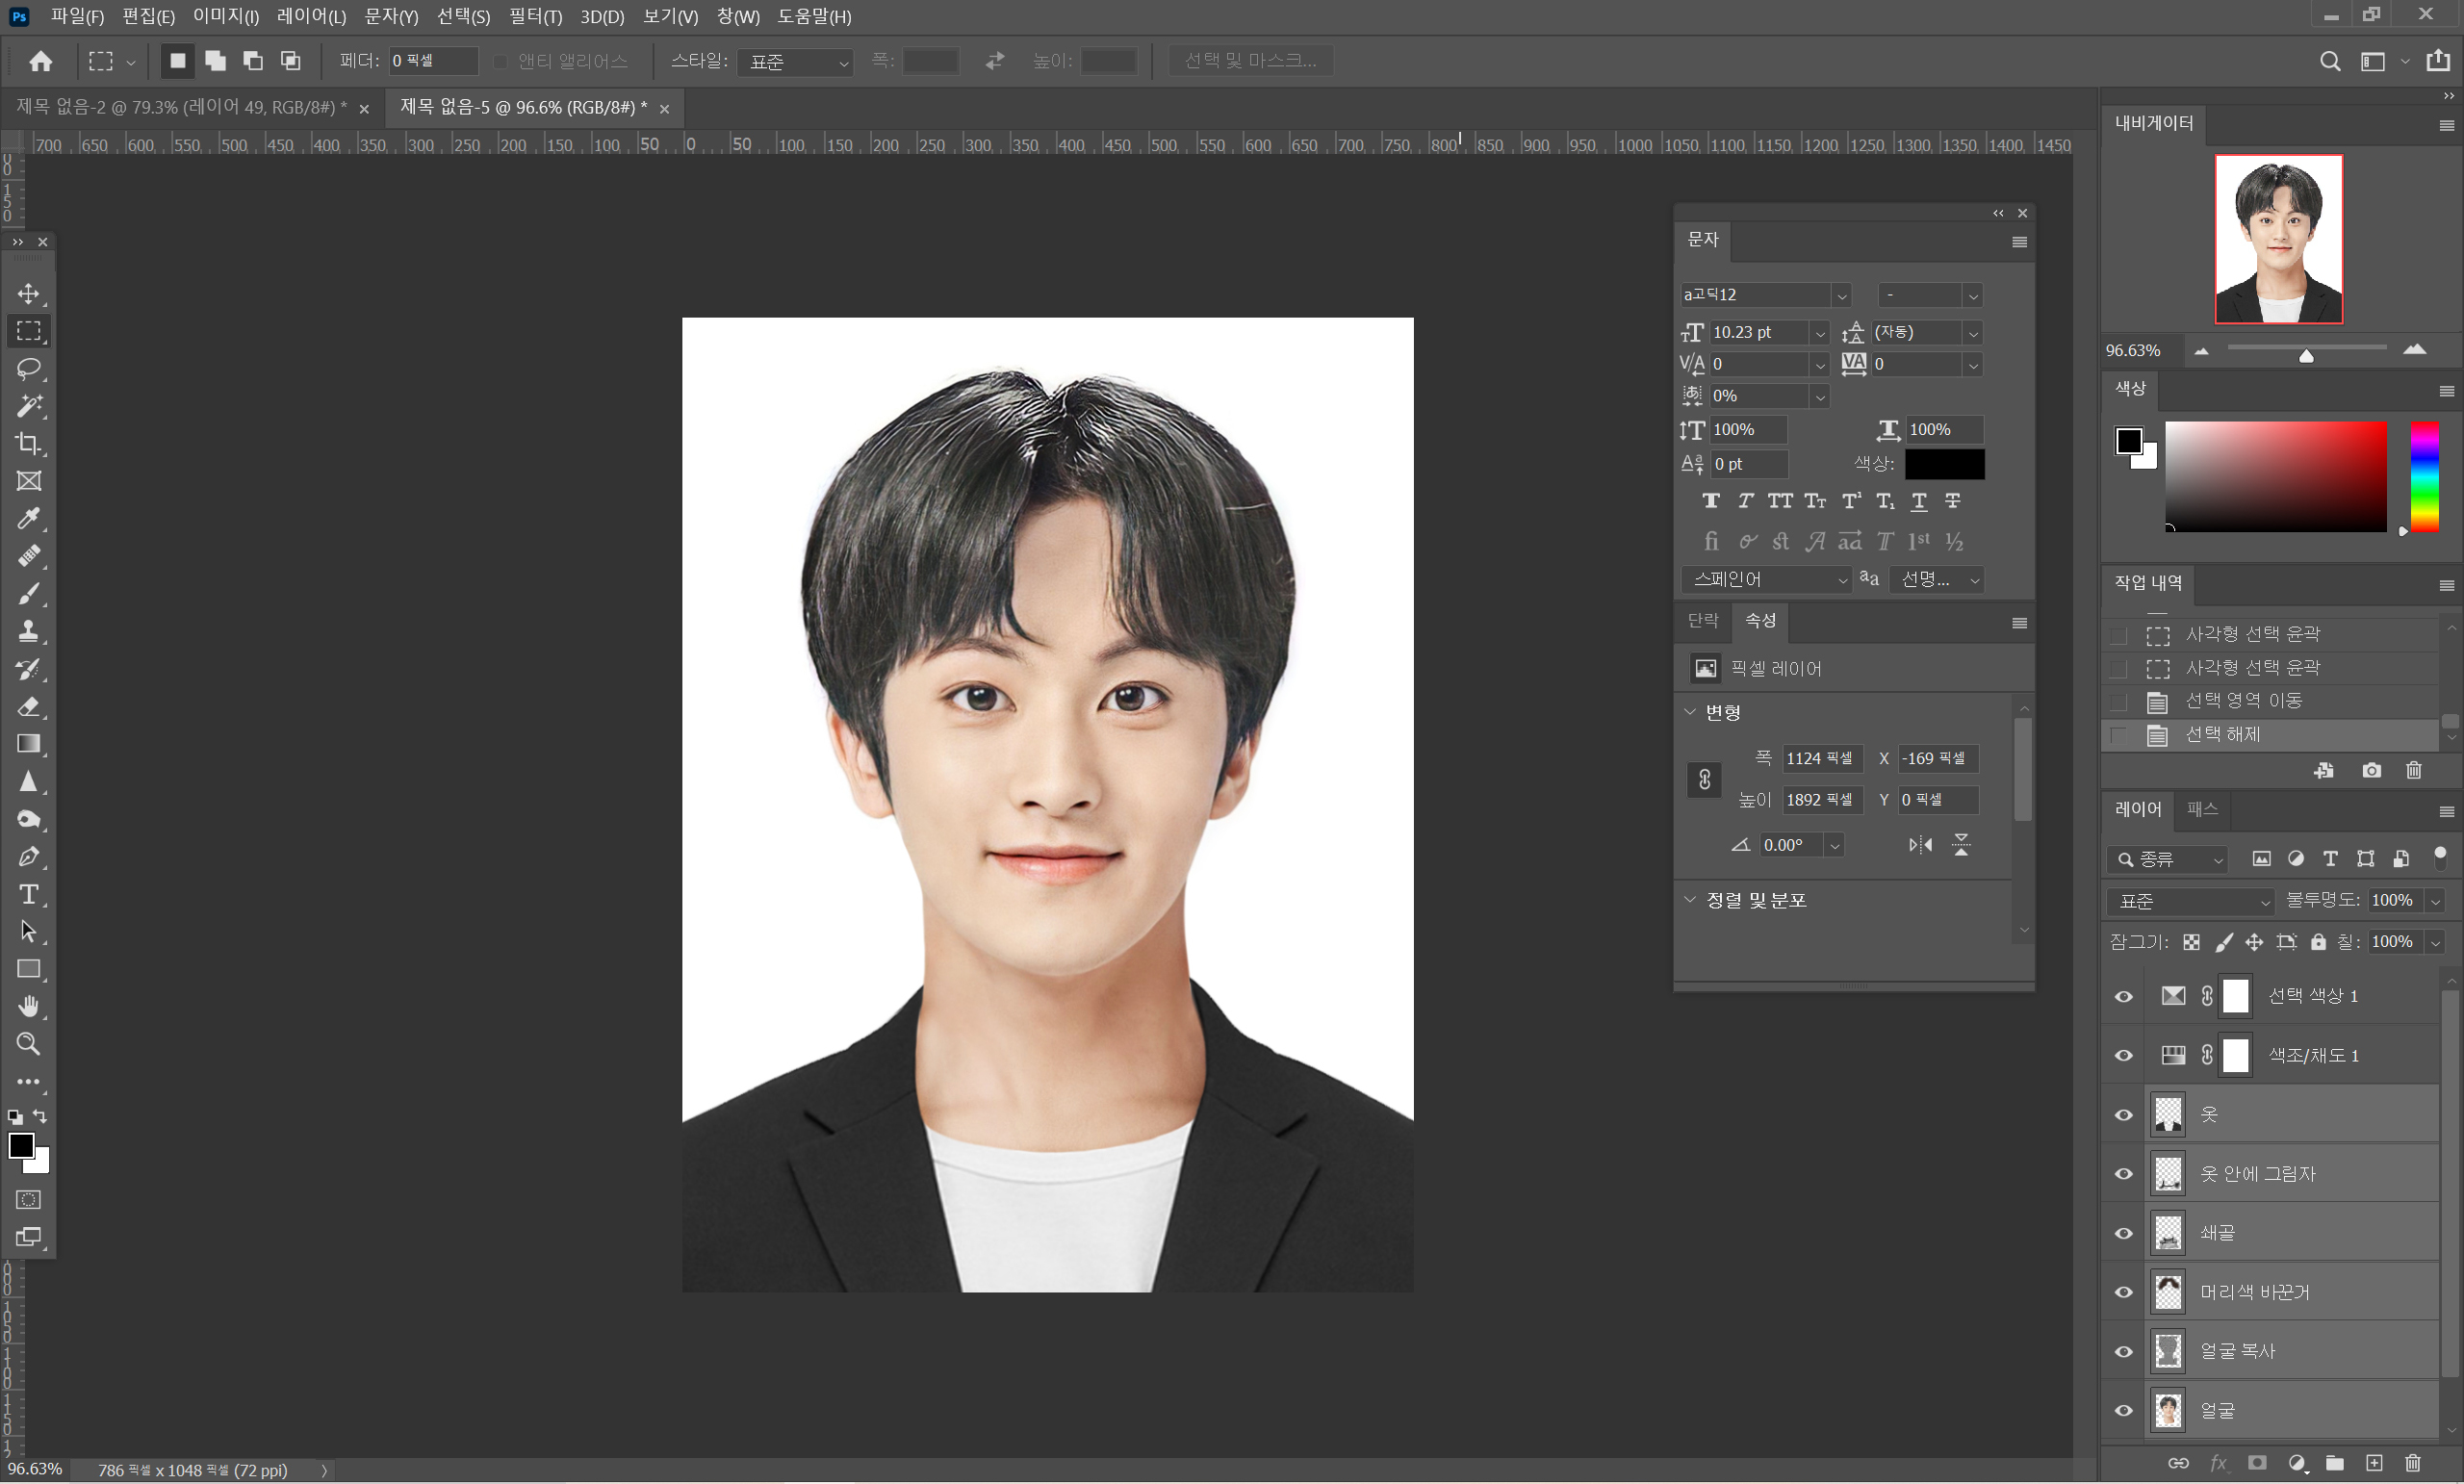The width and height of the screenshot is (2464, 1484).
Task: Select the Lasso tool
Action: 28,368
